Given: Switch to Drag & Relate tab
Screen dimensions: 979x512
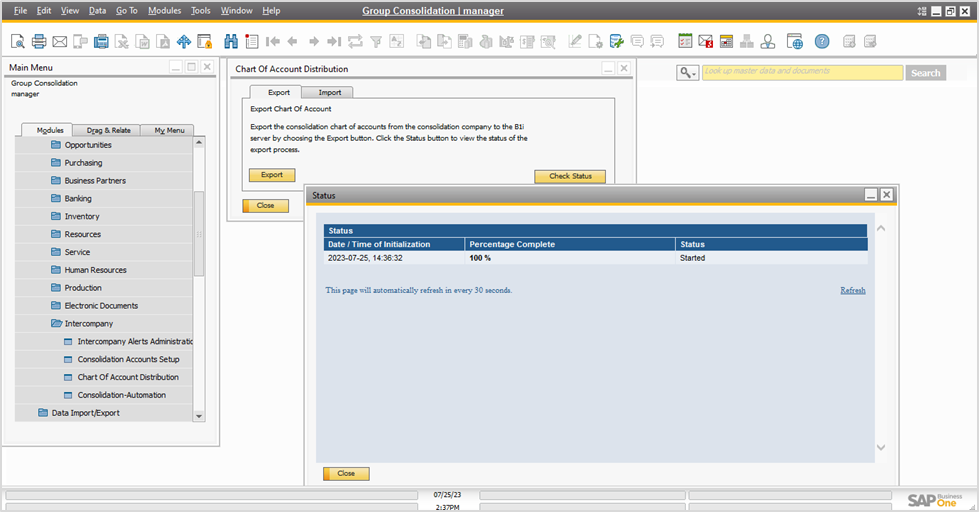Looking at the screenshot, I should pos(108,130).
